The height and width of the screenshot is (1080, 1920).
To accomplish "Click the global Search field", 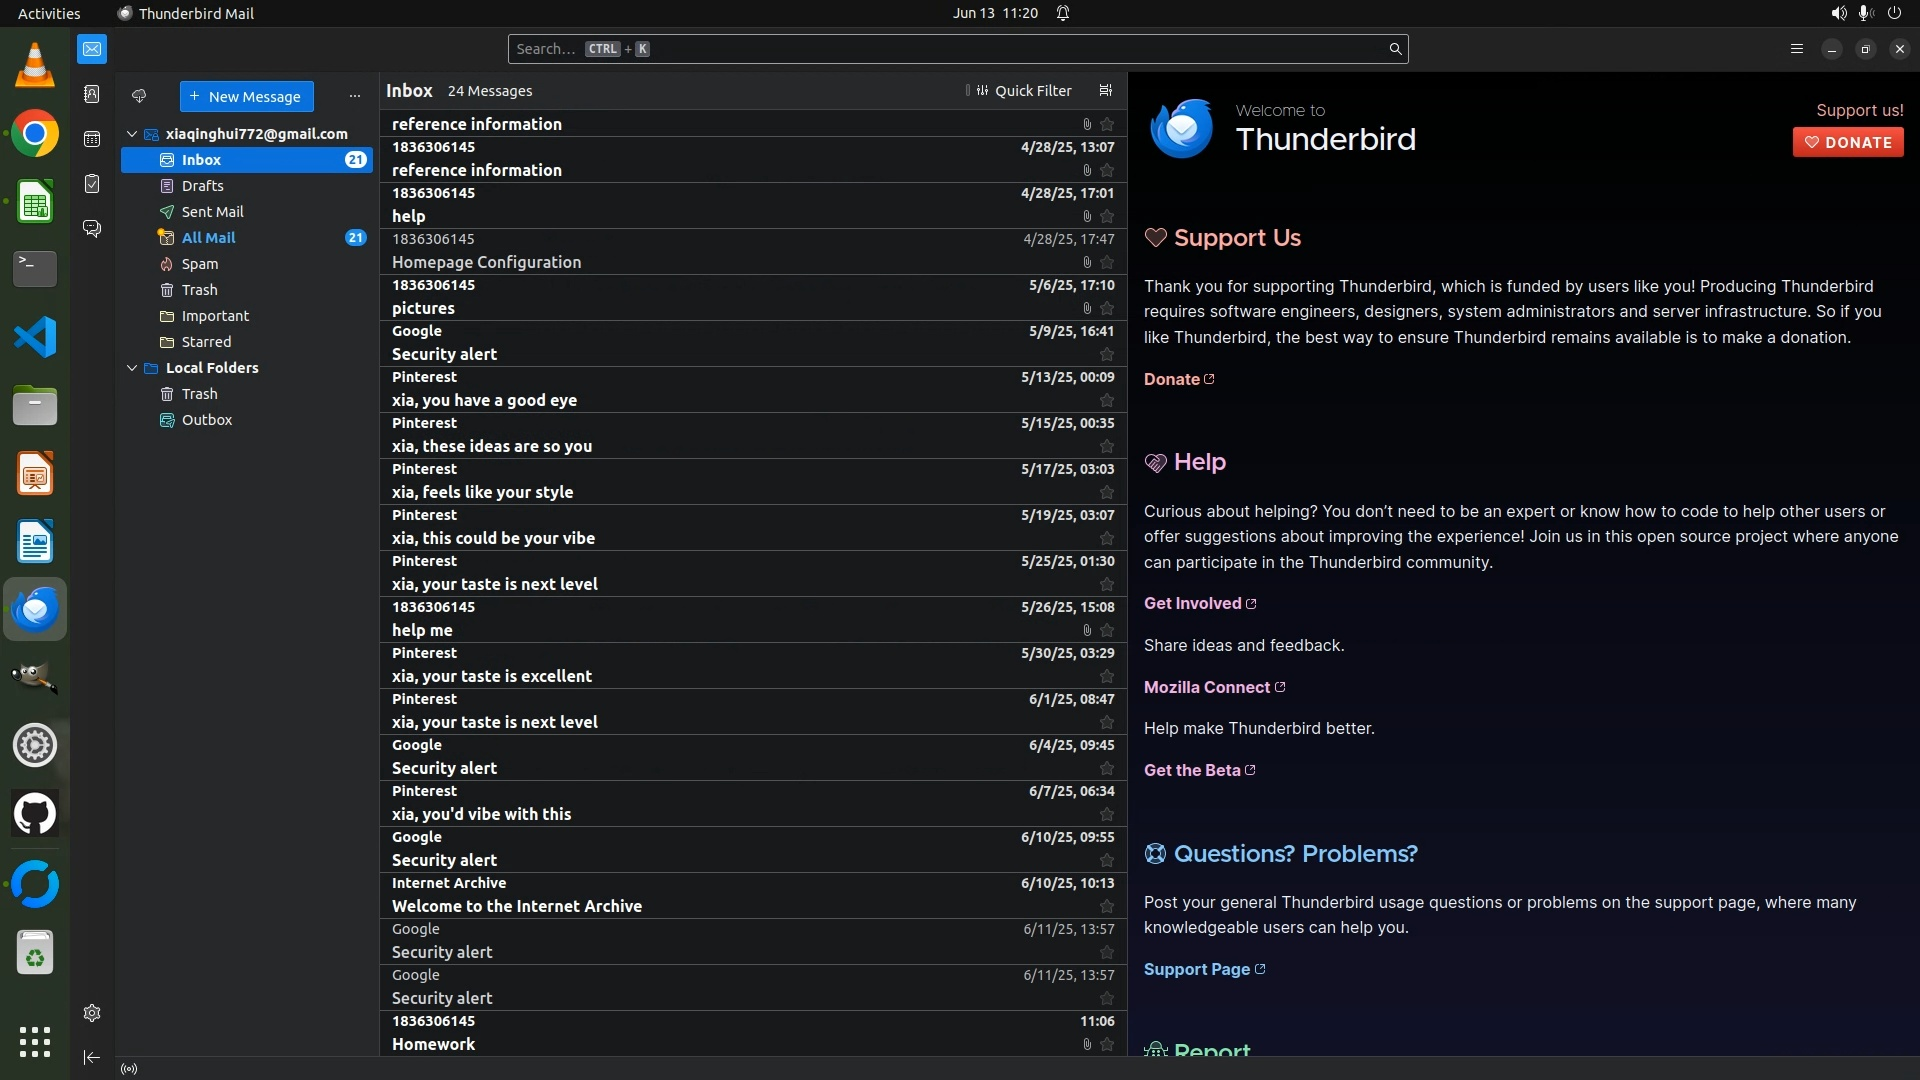I will click(950, 49).
